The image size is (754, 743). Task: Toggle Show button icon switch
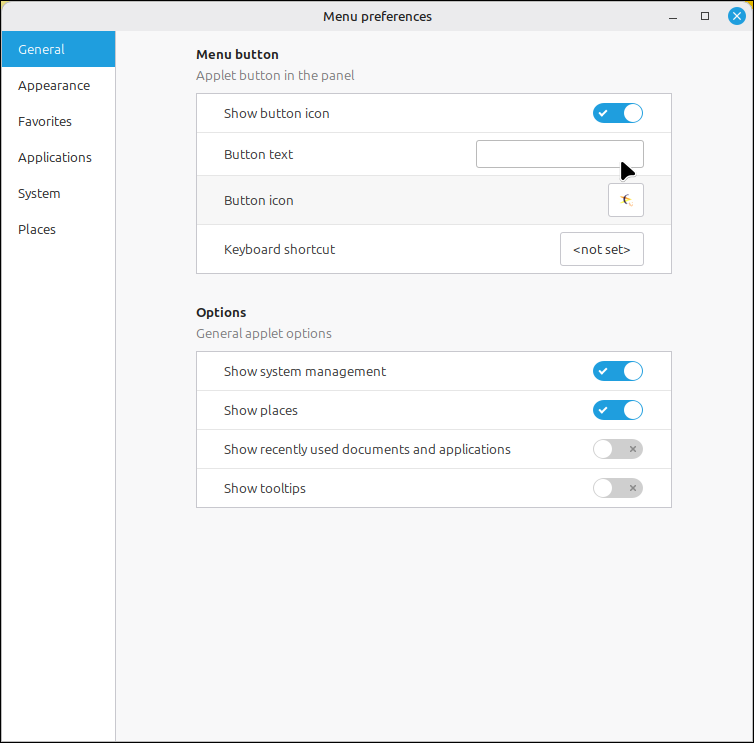(x=617, y=113)
